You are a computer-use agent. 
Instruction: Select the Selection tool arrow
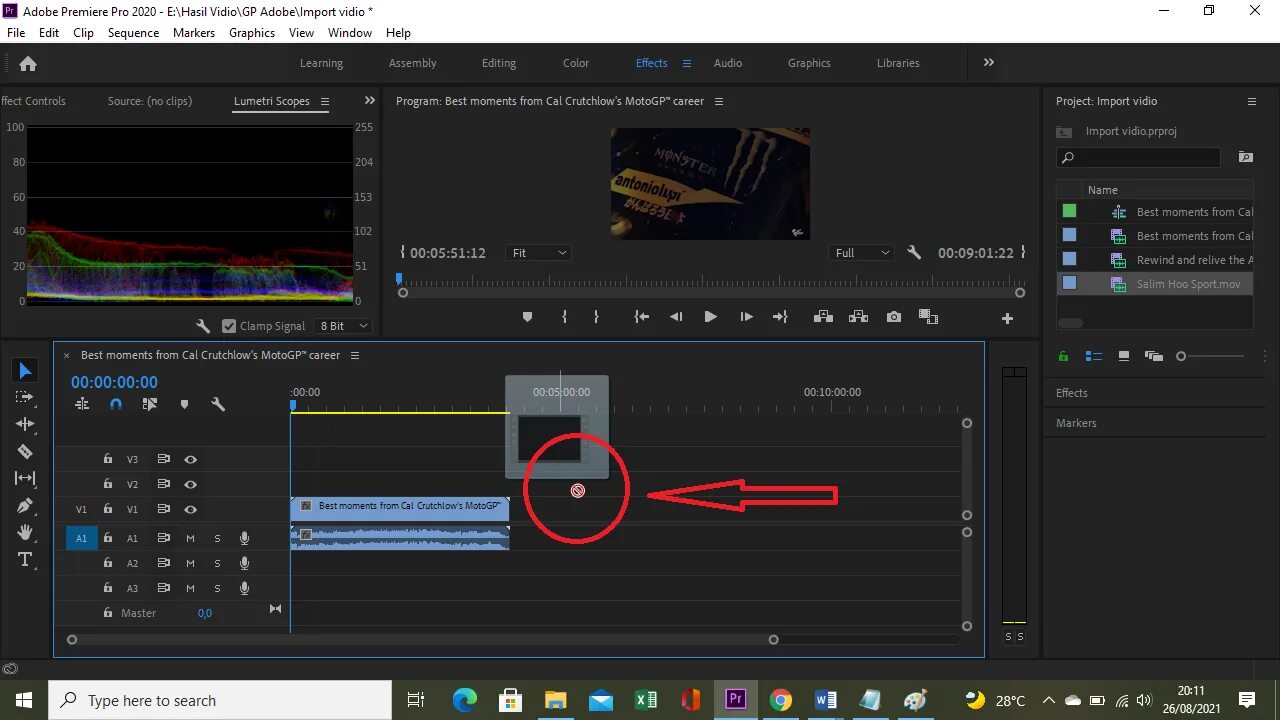(25, 371)
